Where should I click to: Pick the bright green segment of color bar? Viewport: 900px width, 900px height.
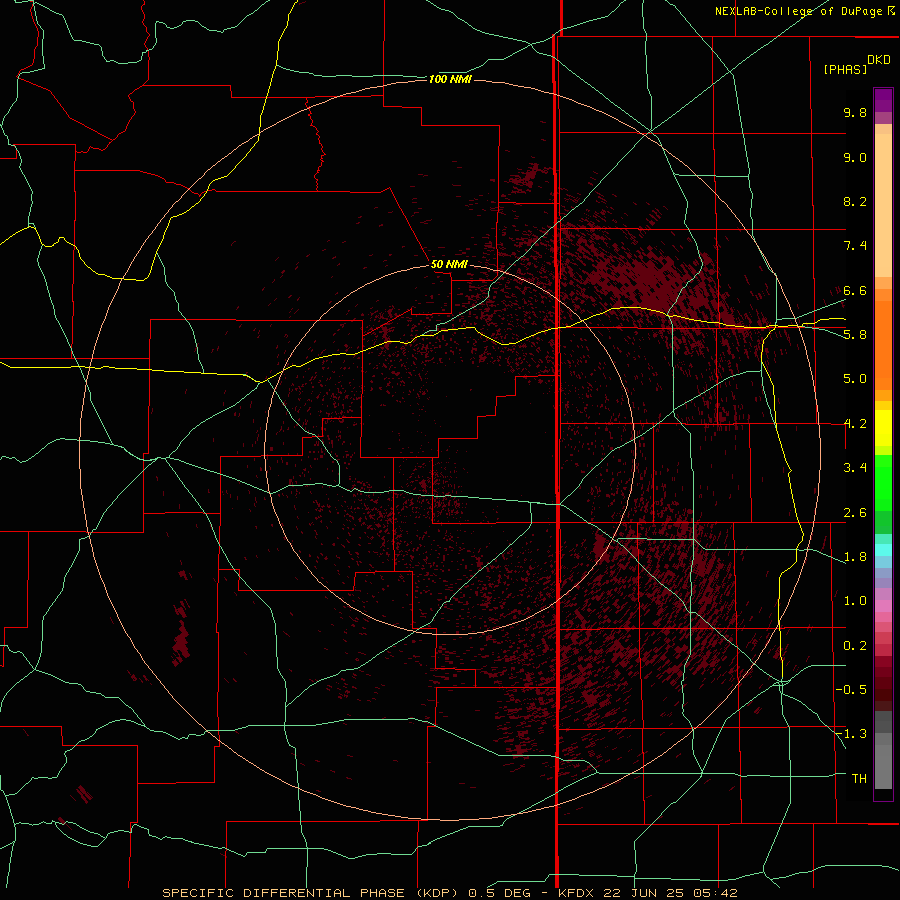tap(883, 482)
